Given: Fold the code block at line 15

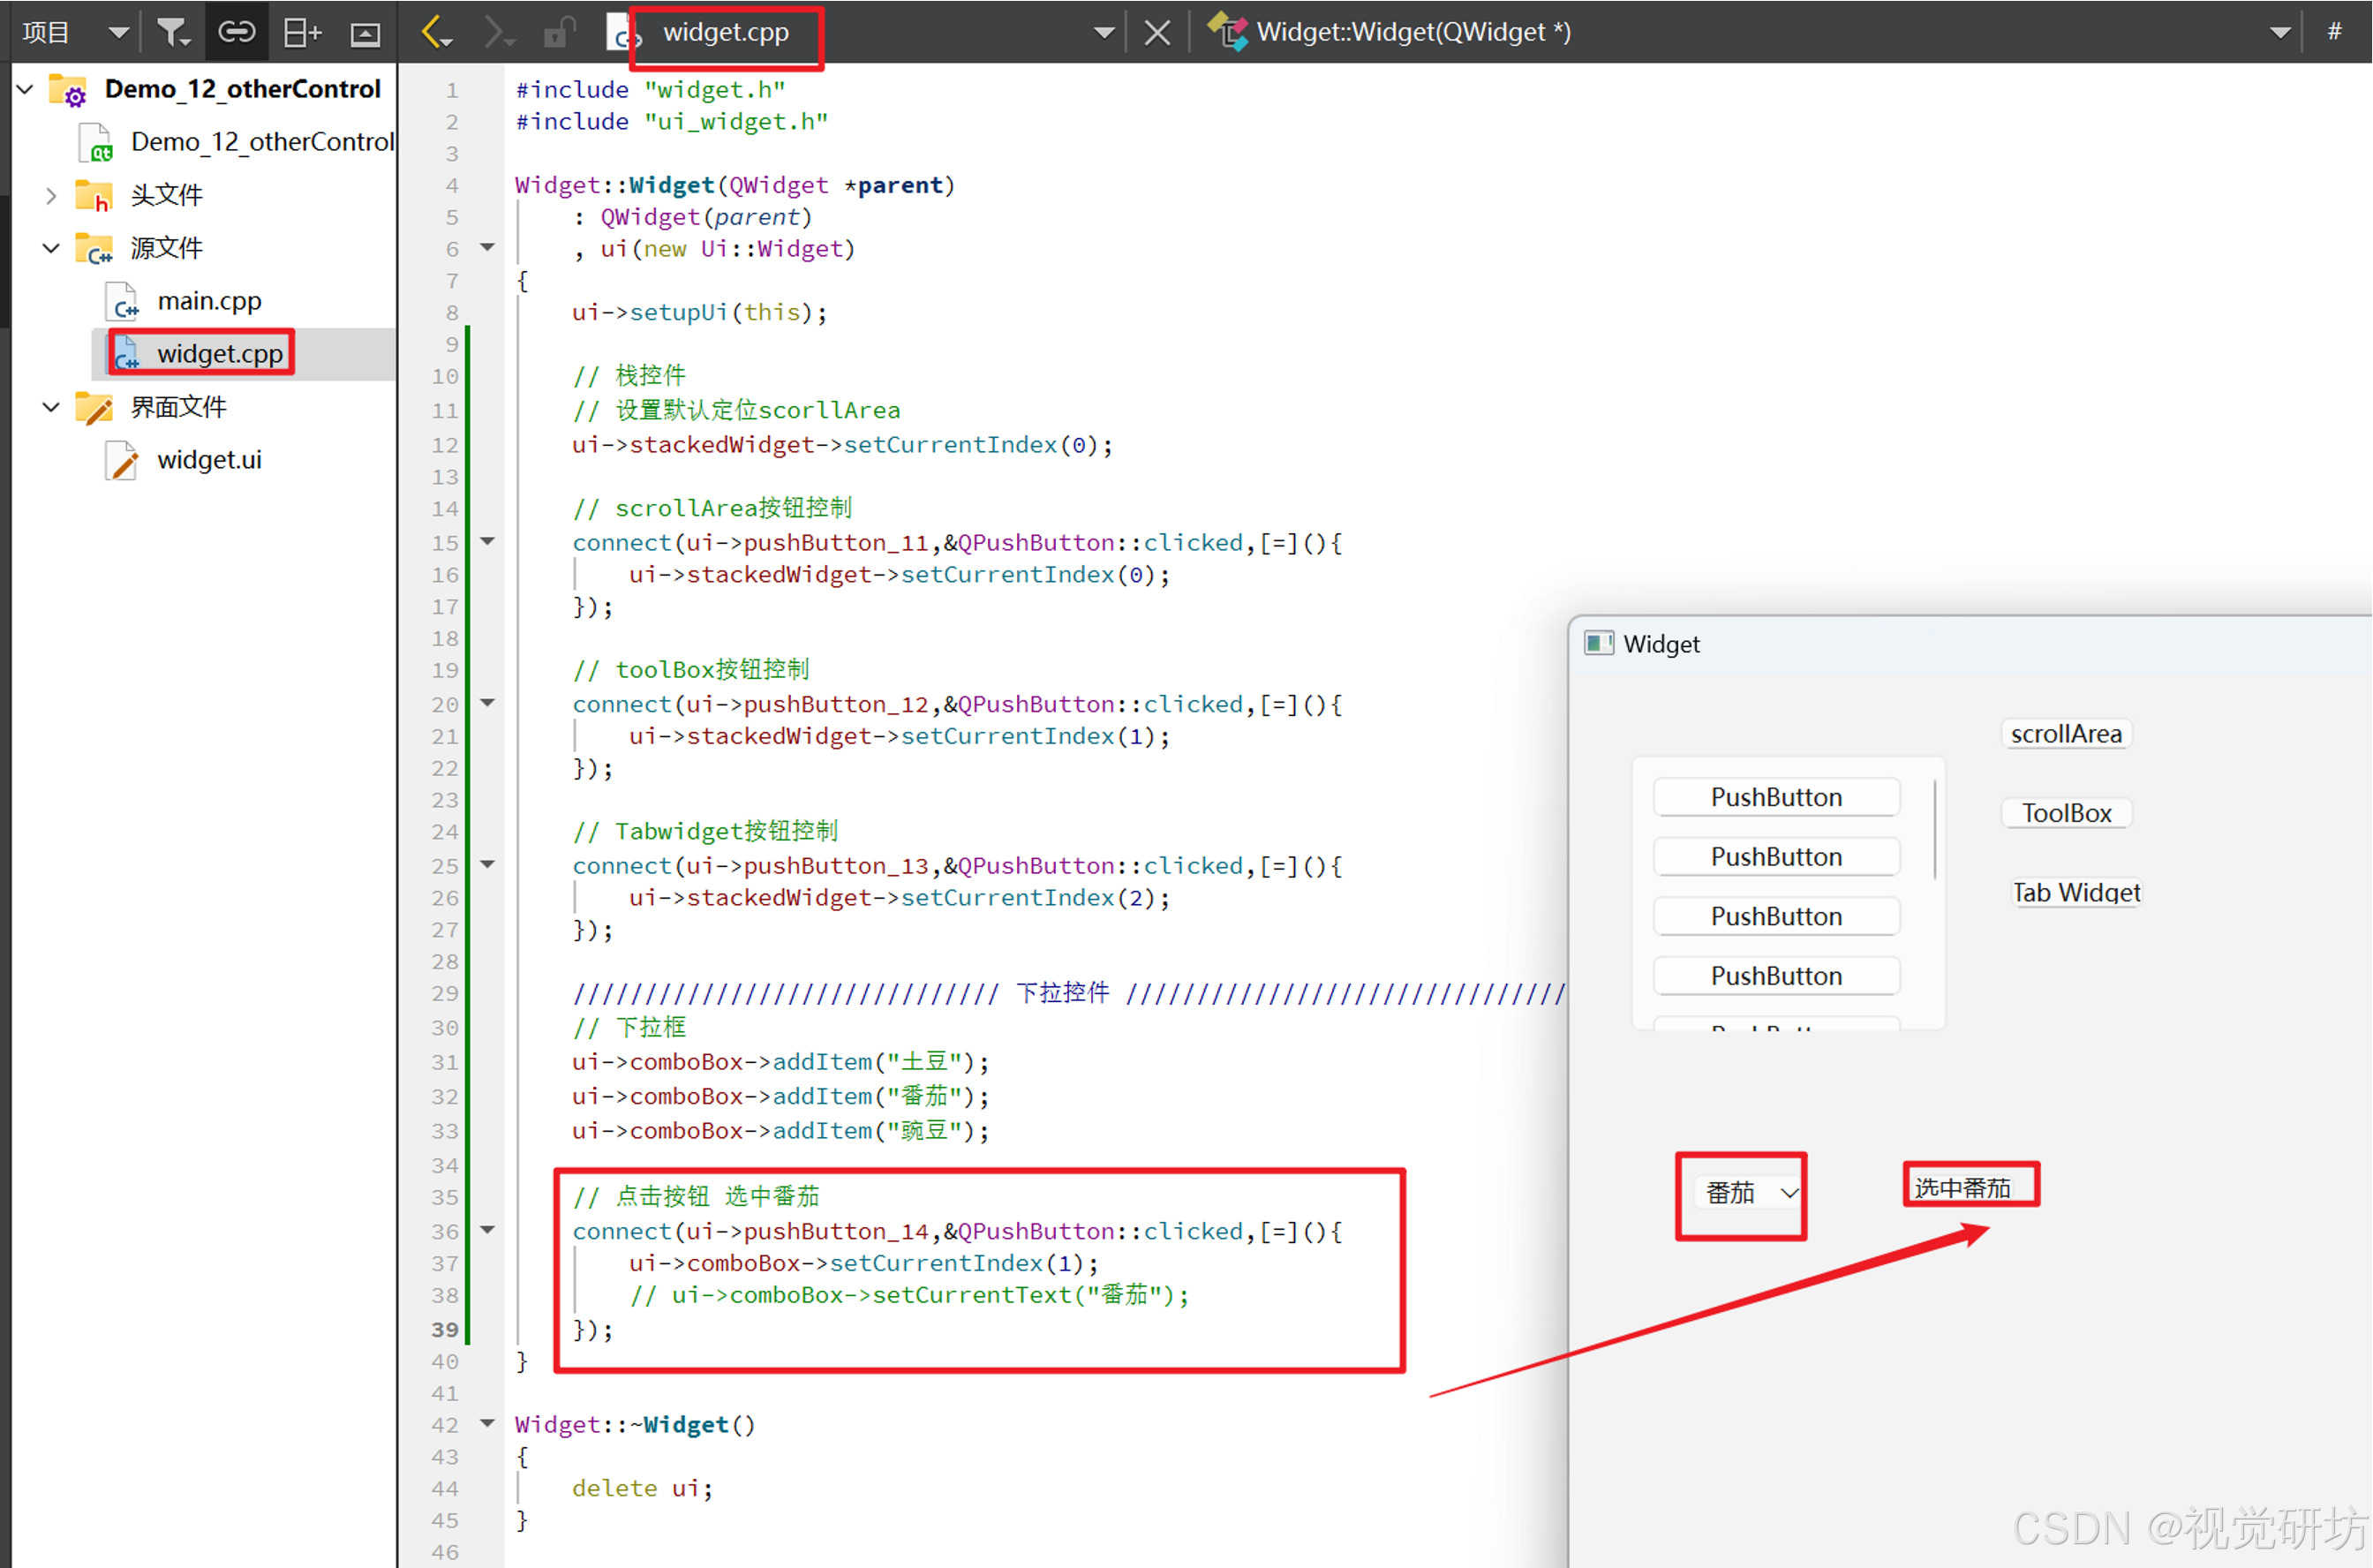Looking at the screenshot, I should (488, 541).
